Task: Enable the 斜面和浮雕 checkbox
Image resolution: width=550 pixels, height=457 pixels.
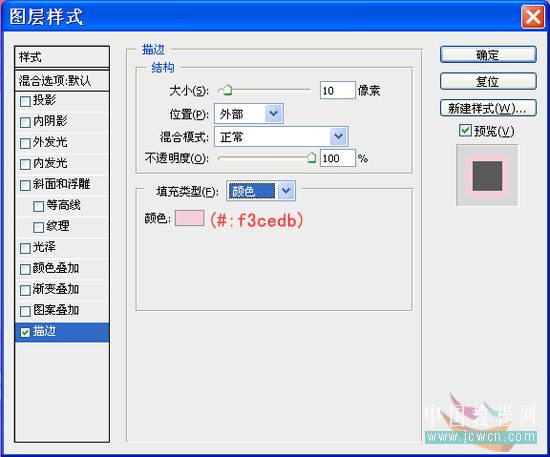Action: (25, 185)
